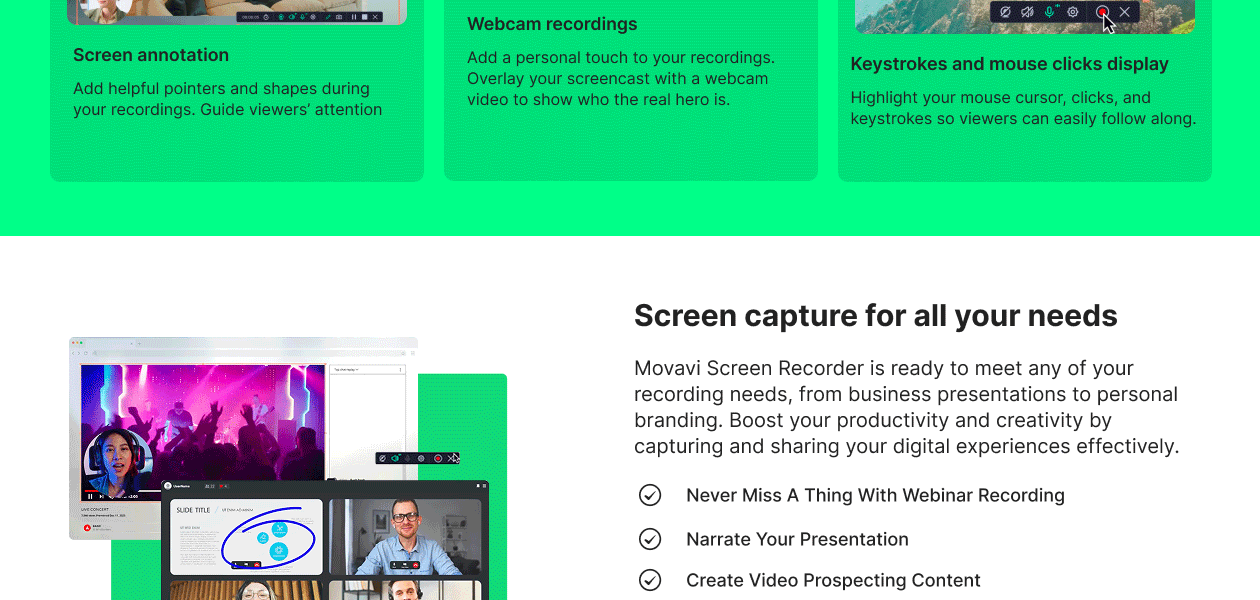
Task: Click the muted speaker icon in recorder toolbar
Action: (x=1027, y=12)
